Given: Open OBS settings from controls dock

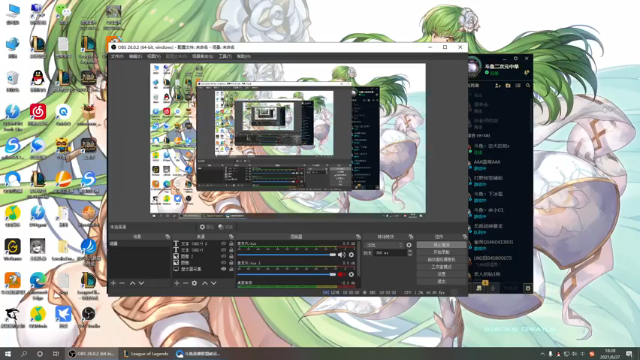Looking at the screenshot, I should pos(441,274).
